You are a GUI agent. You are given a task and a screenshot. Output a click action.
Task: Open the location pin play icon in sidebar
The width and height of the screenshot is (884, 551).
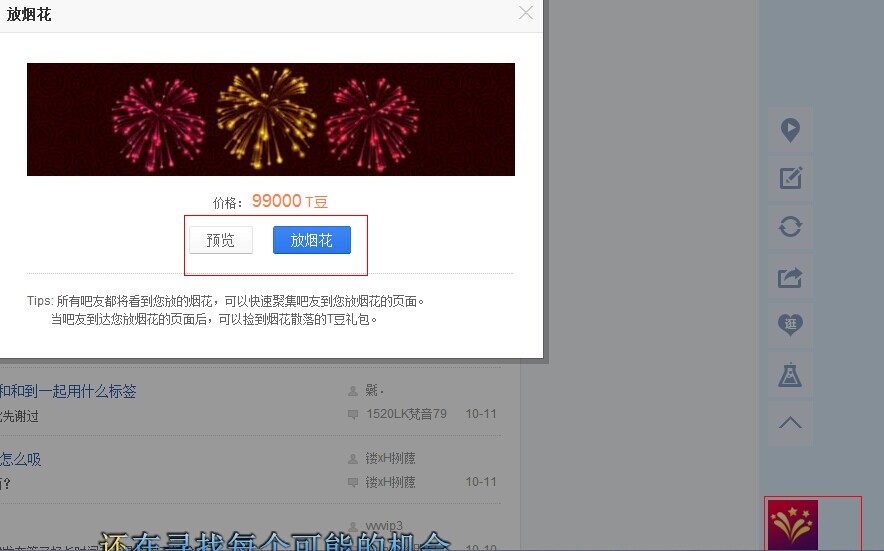[x=790, y=130]
